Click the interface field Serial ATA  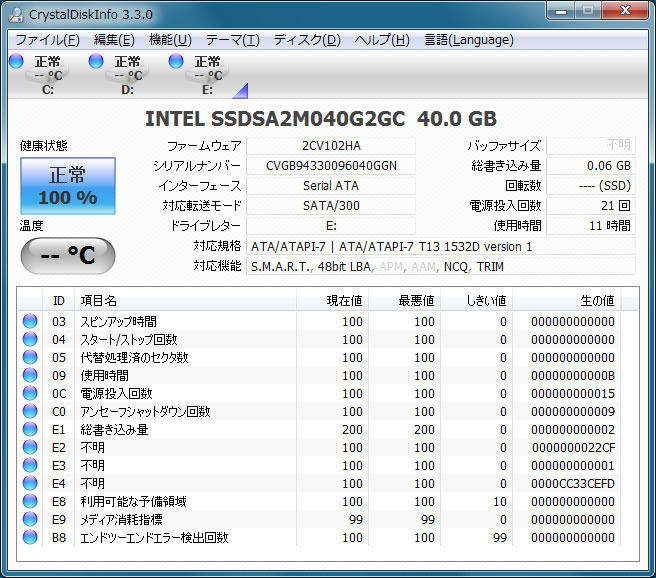[331, 186]
